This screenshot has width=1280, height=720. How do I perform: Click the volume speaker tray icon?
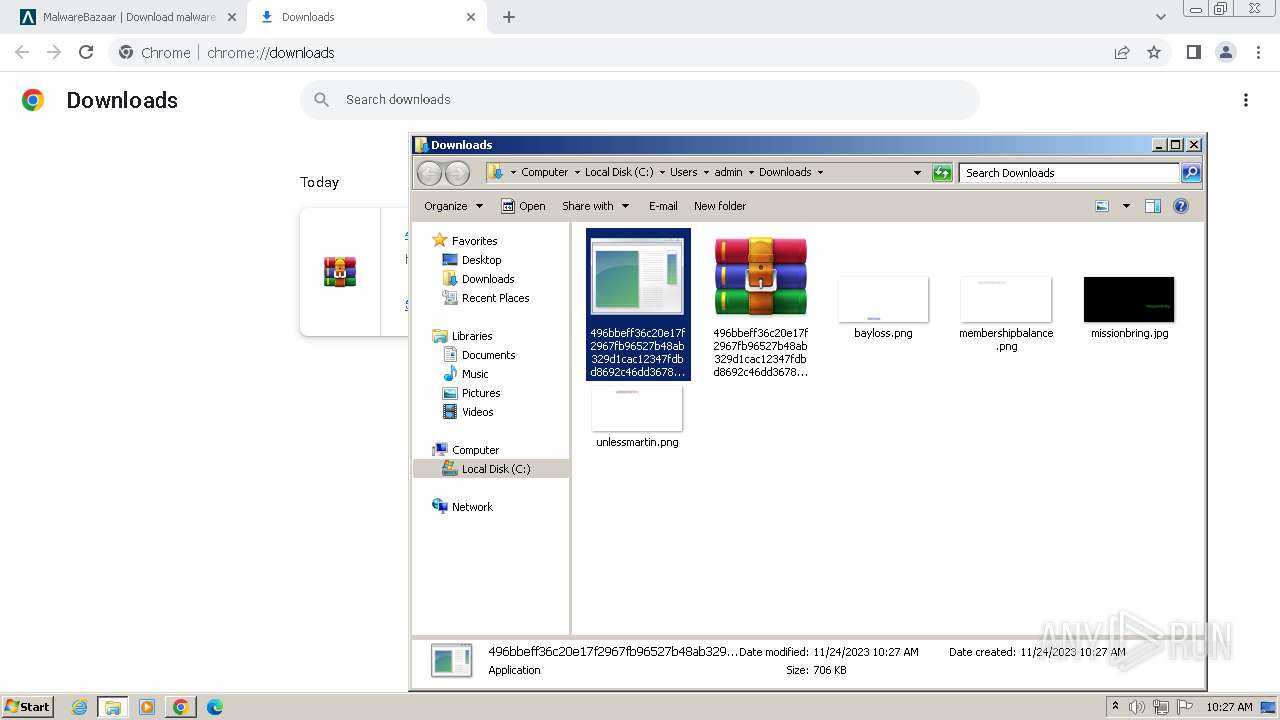[1137, 707]
